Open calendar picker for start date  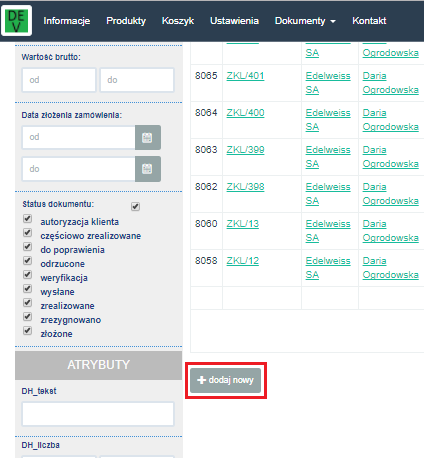[148, 137]
